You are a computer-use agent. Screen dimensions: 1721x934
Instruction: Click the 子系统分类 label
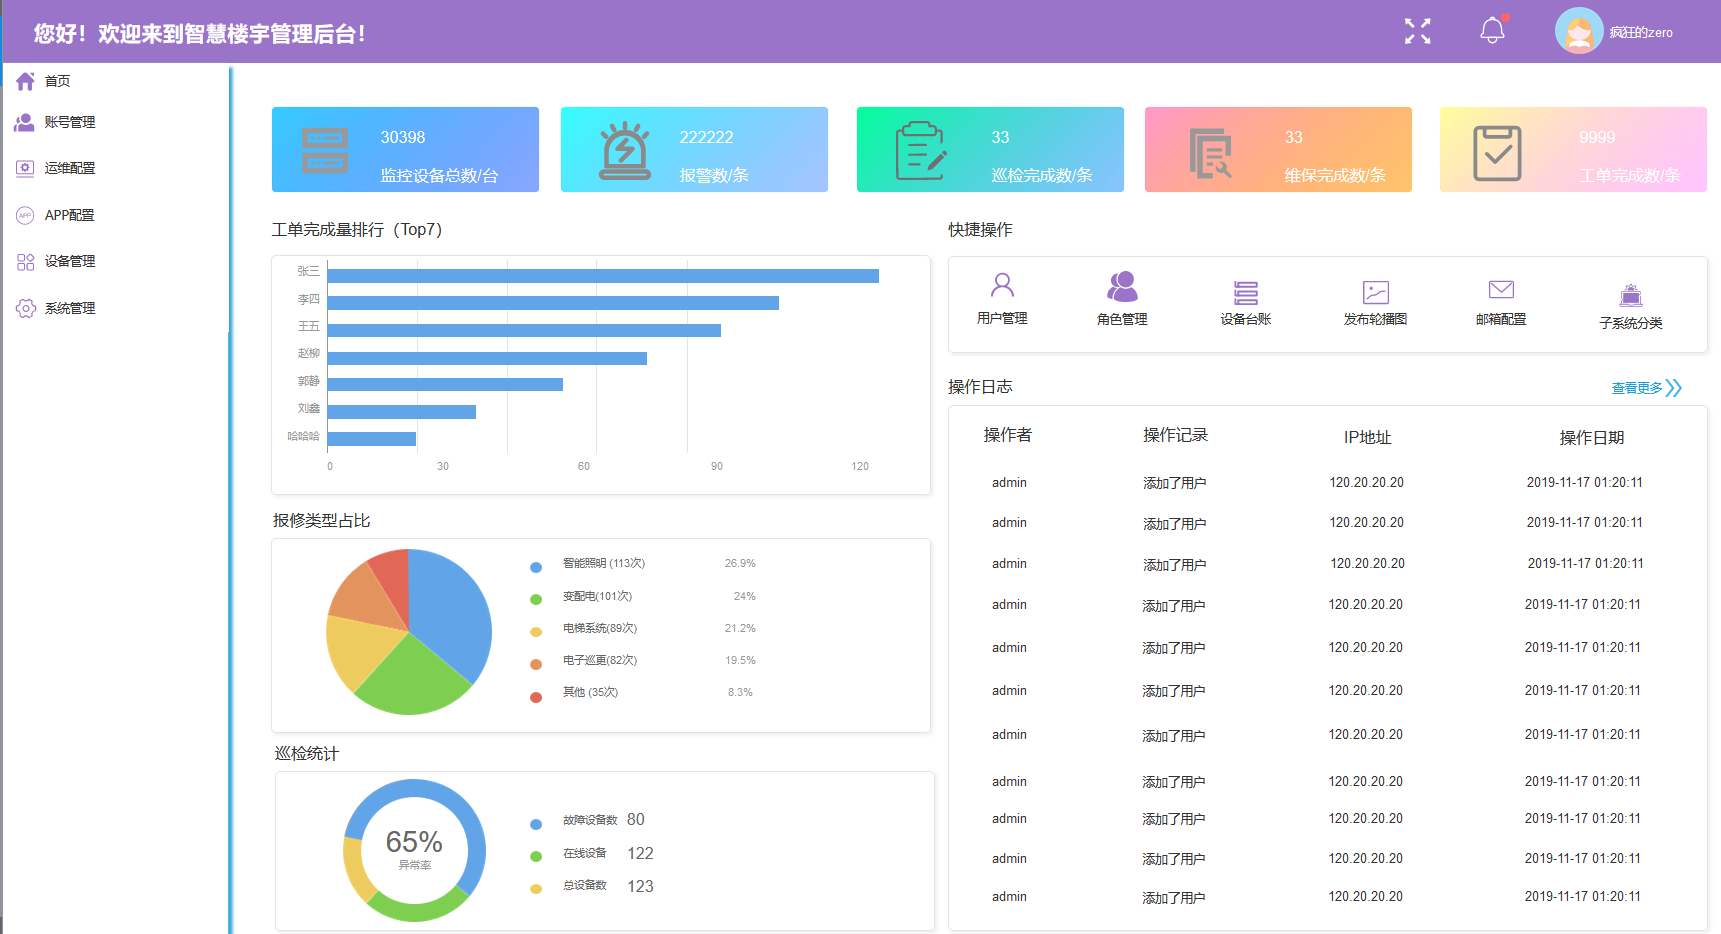coord(1631,323)
